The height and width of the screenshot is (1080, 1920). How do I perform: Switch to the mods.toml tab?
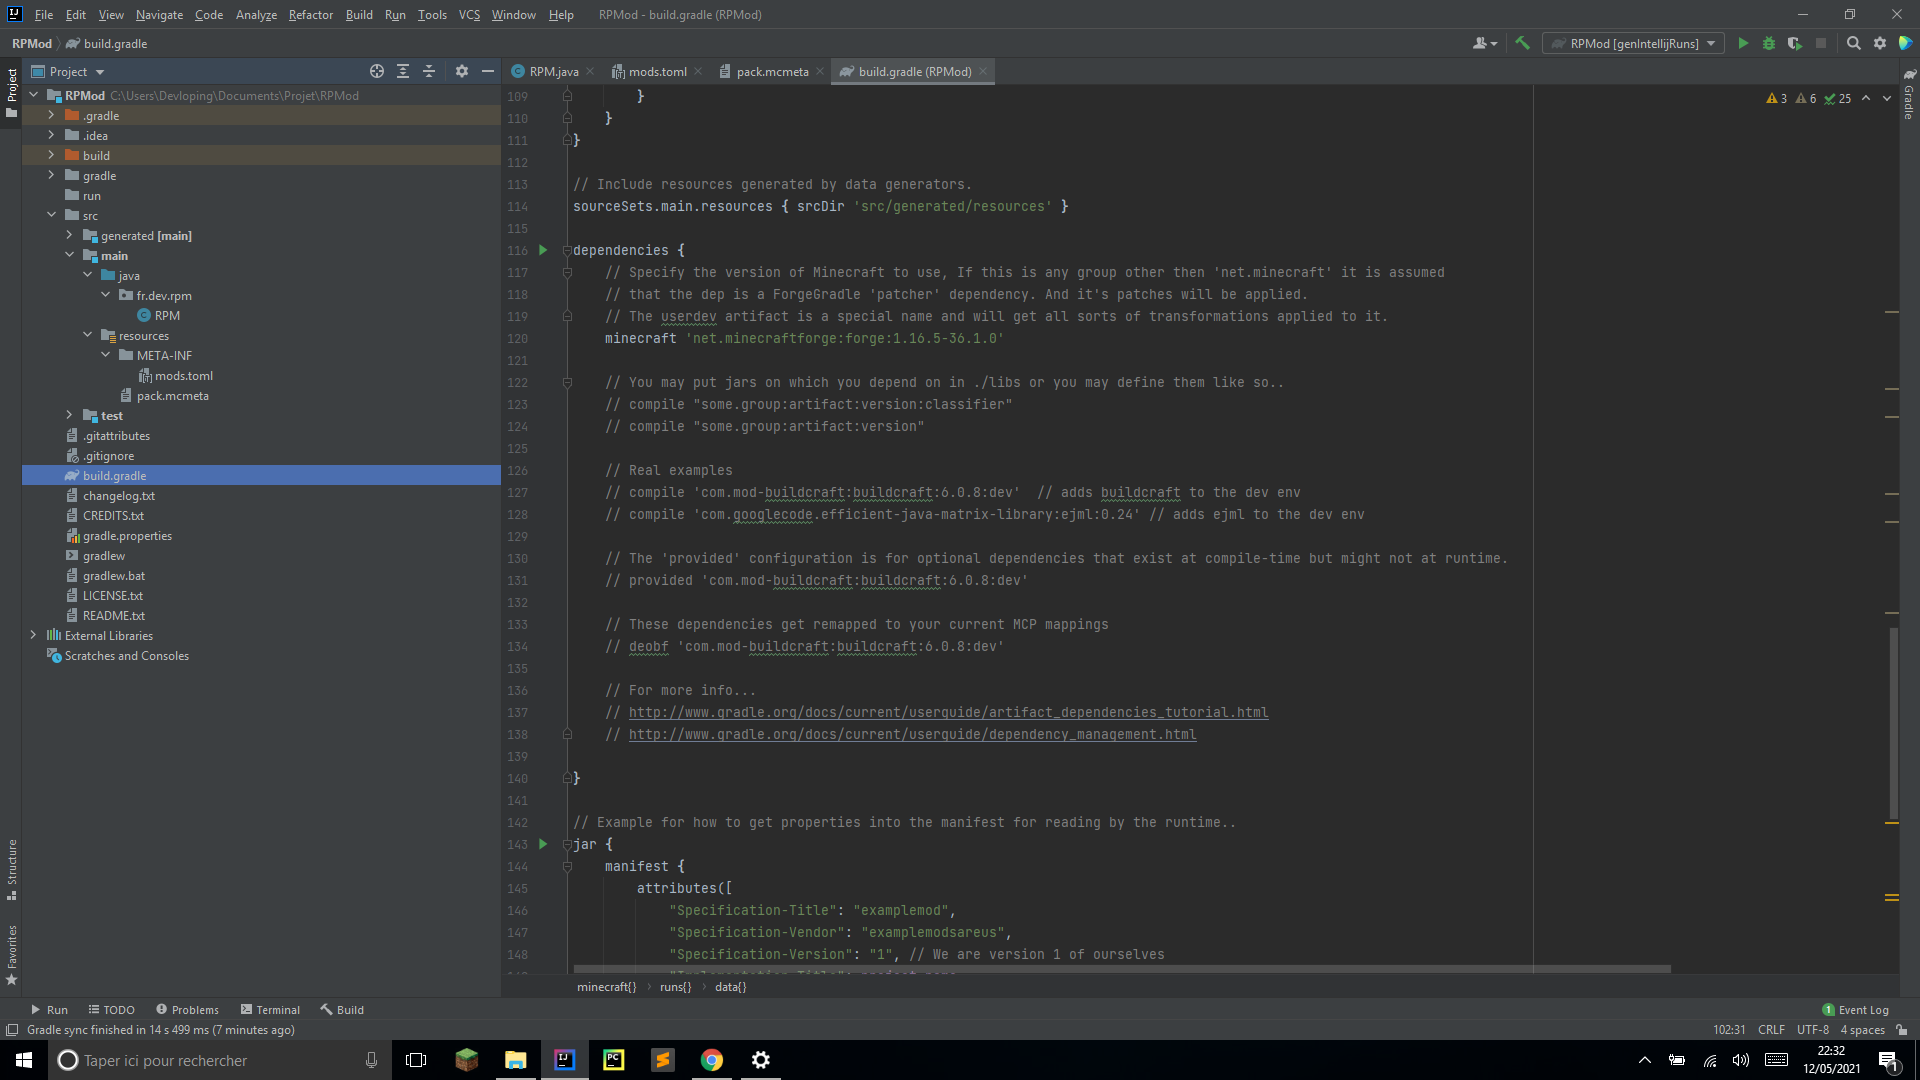pos(656,71)
